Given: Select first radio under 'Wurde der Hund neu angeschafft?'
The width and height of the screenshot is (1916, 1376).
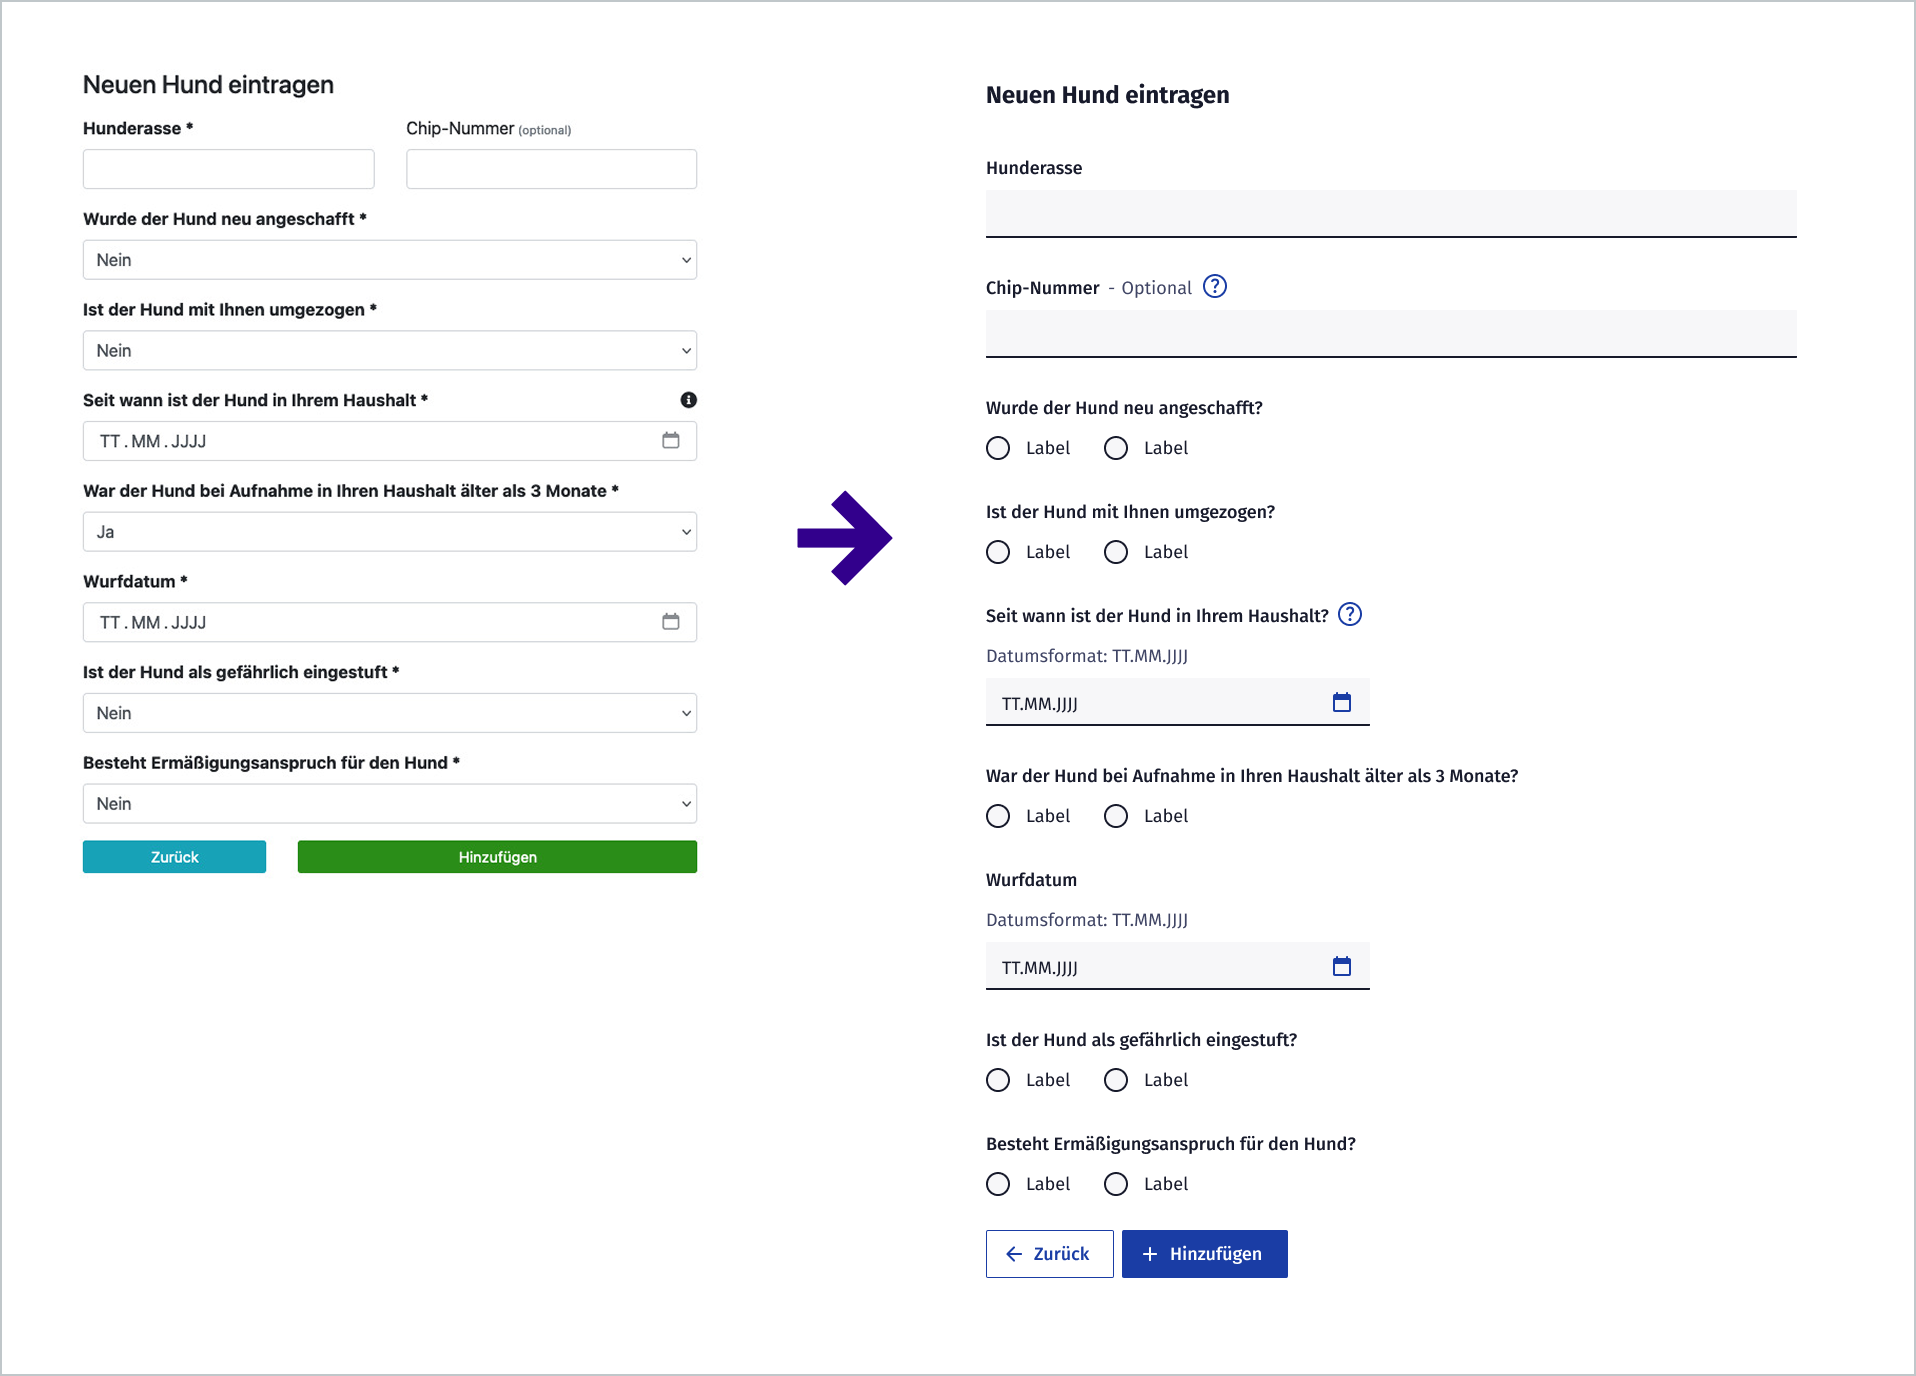Looking at the screenshot, I should tap(998, 448).
